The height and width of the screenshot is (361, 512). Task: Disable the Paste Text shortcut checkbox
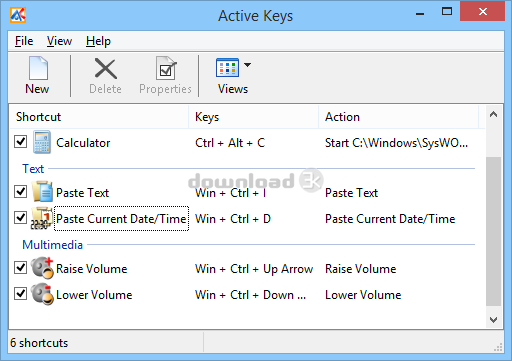[x=21, y=191]
